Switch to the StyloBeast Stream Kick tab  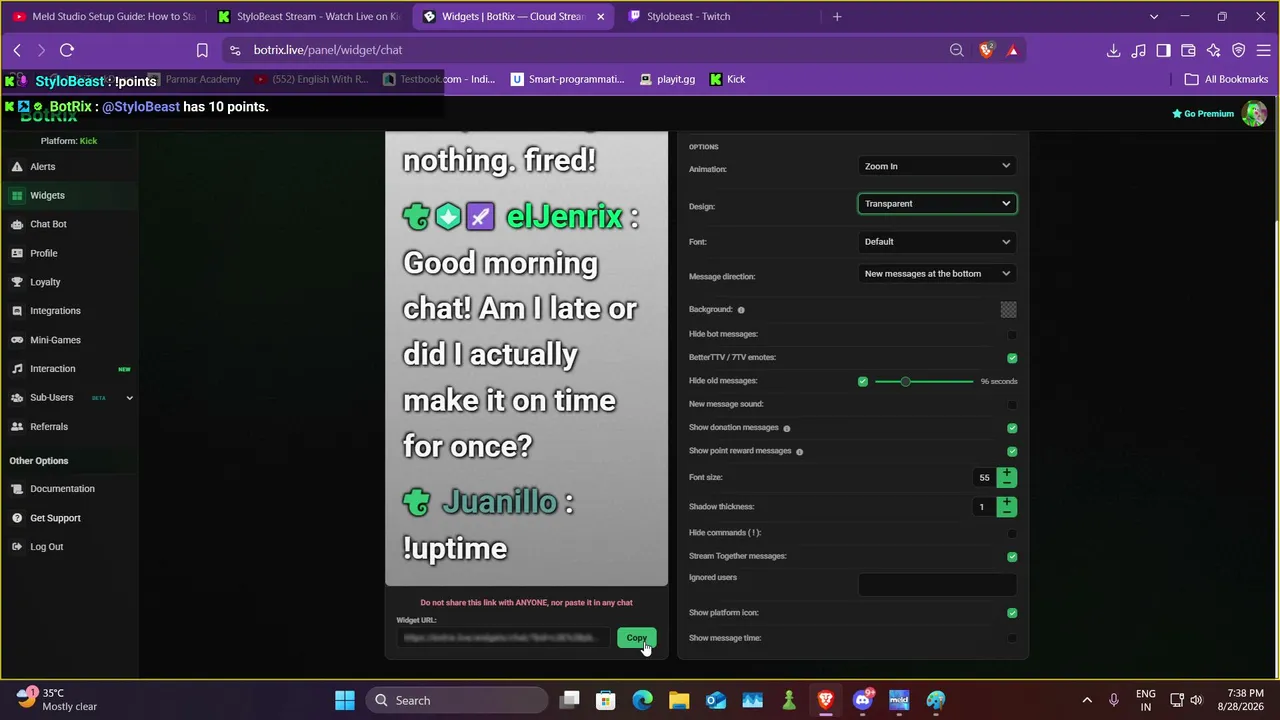tap(309, 16)
